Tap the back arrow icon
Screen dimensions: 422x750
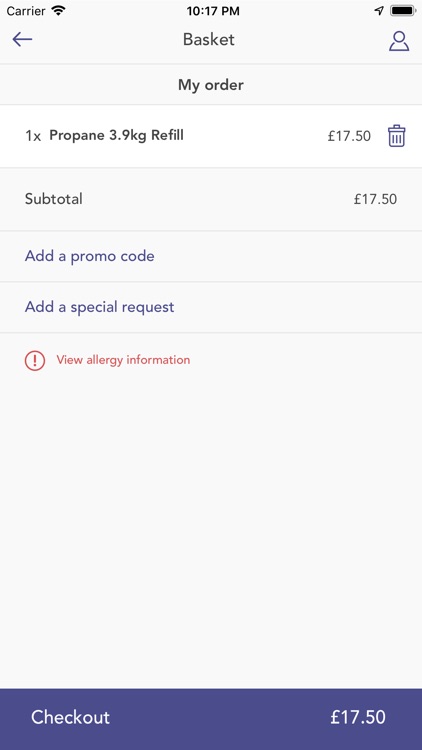coord(22,39)
